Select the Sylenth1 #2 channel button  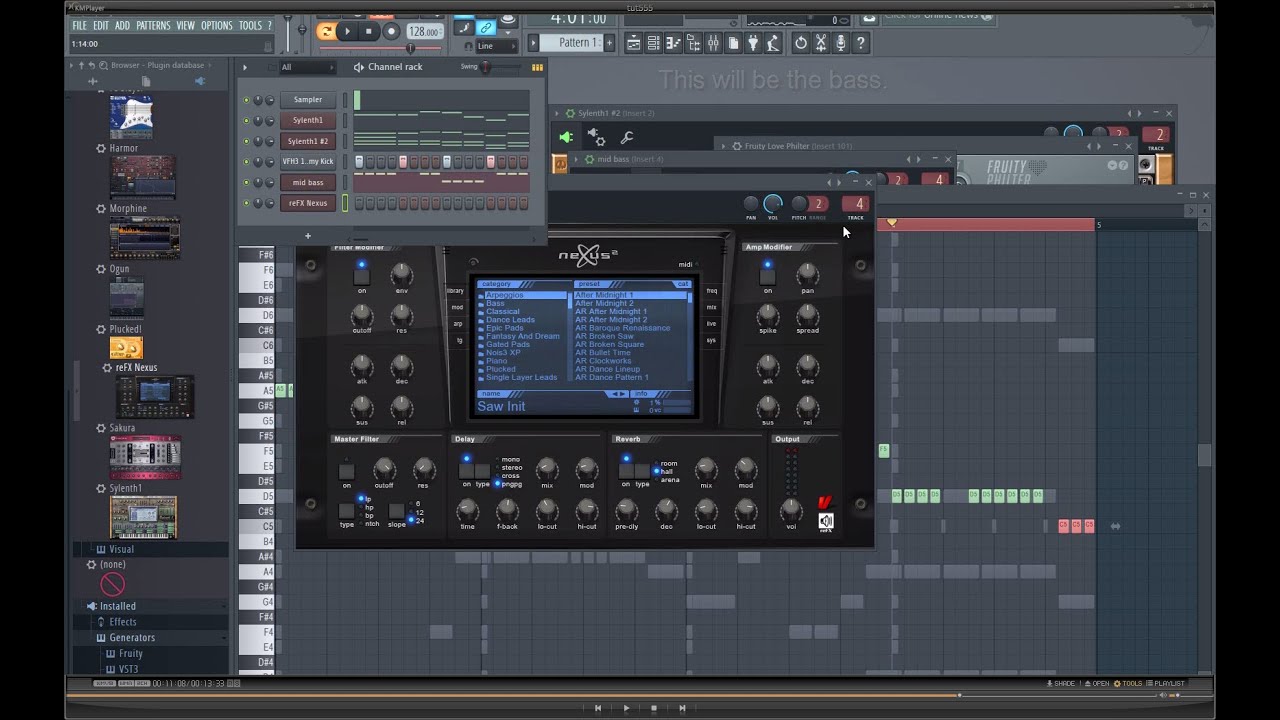308,141
